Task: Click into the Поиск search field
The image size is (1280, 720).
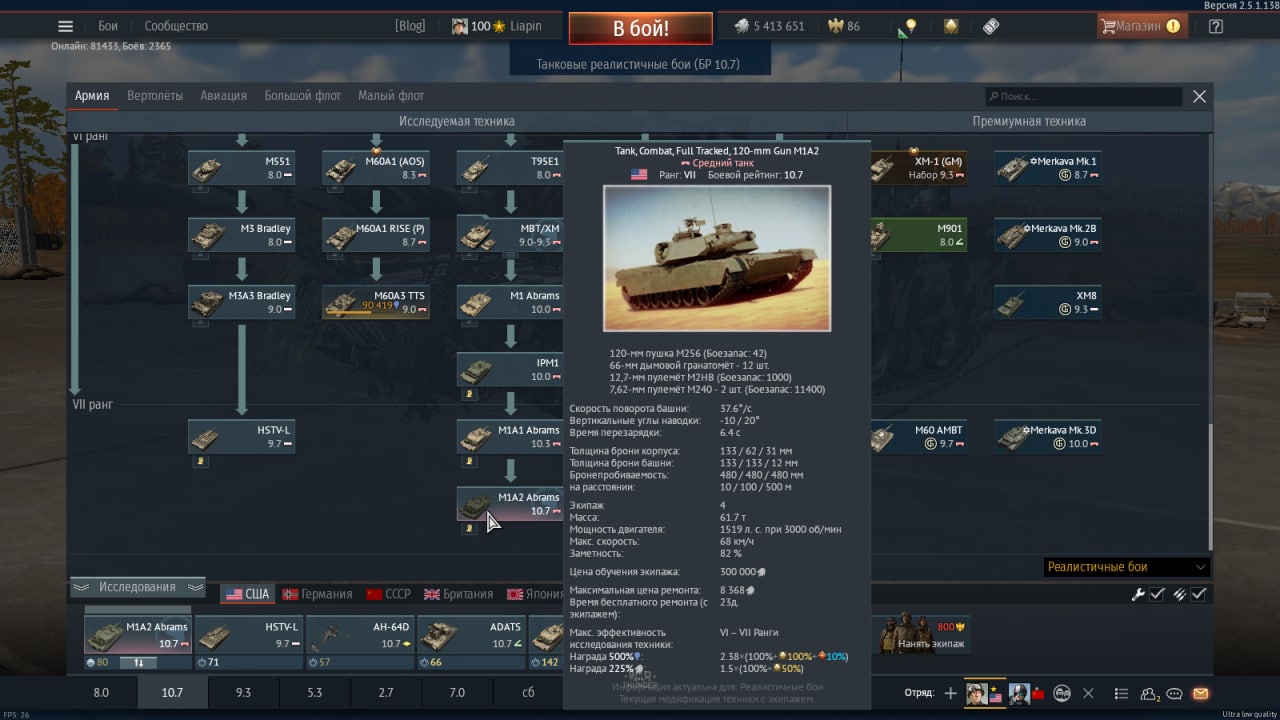Action: pyautogui.click(x=1083, y=97)
